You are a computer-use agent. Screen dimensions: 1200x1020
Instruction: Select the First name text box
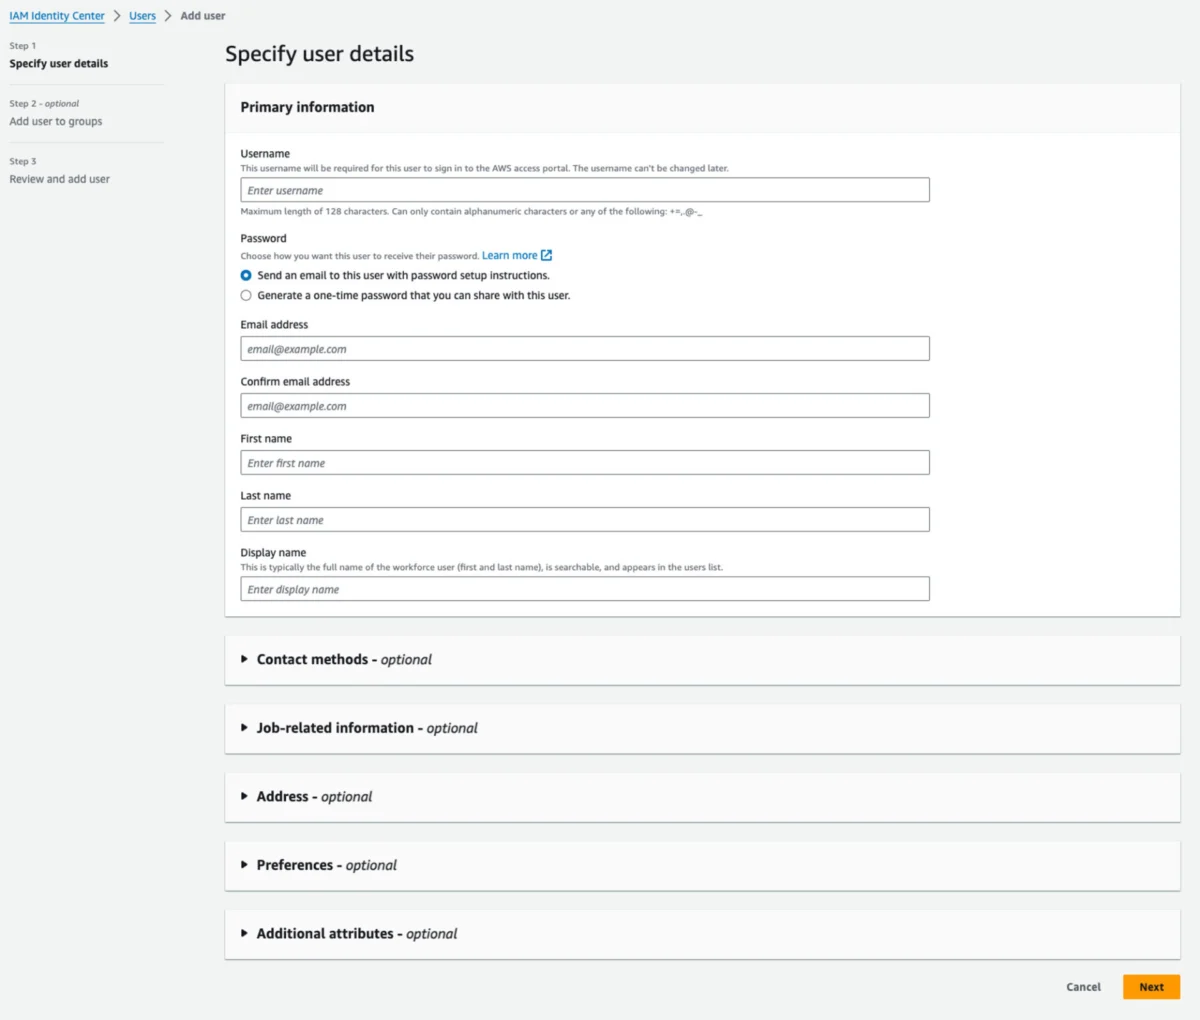(585, 463)
